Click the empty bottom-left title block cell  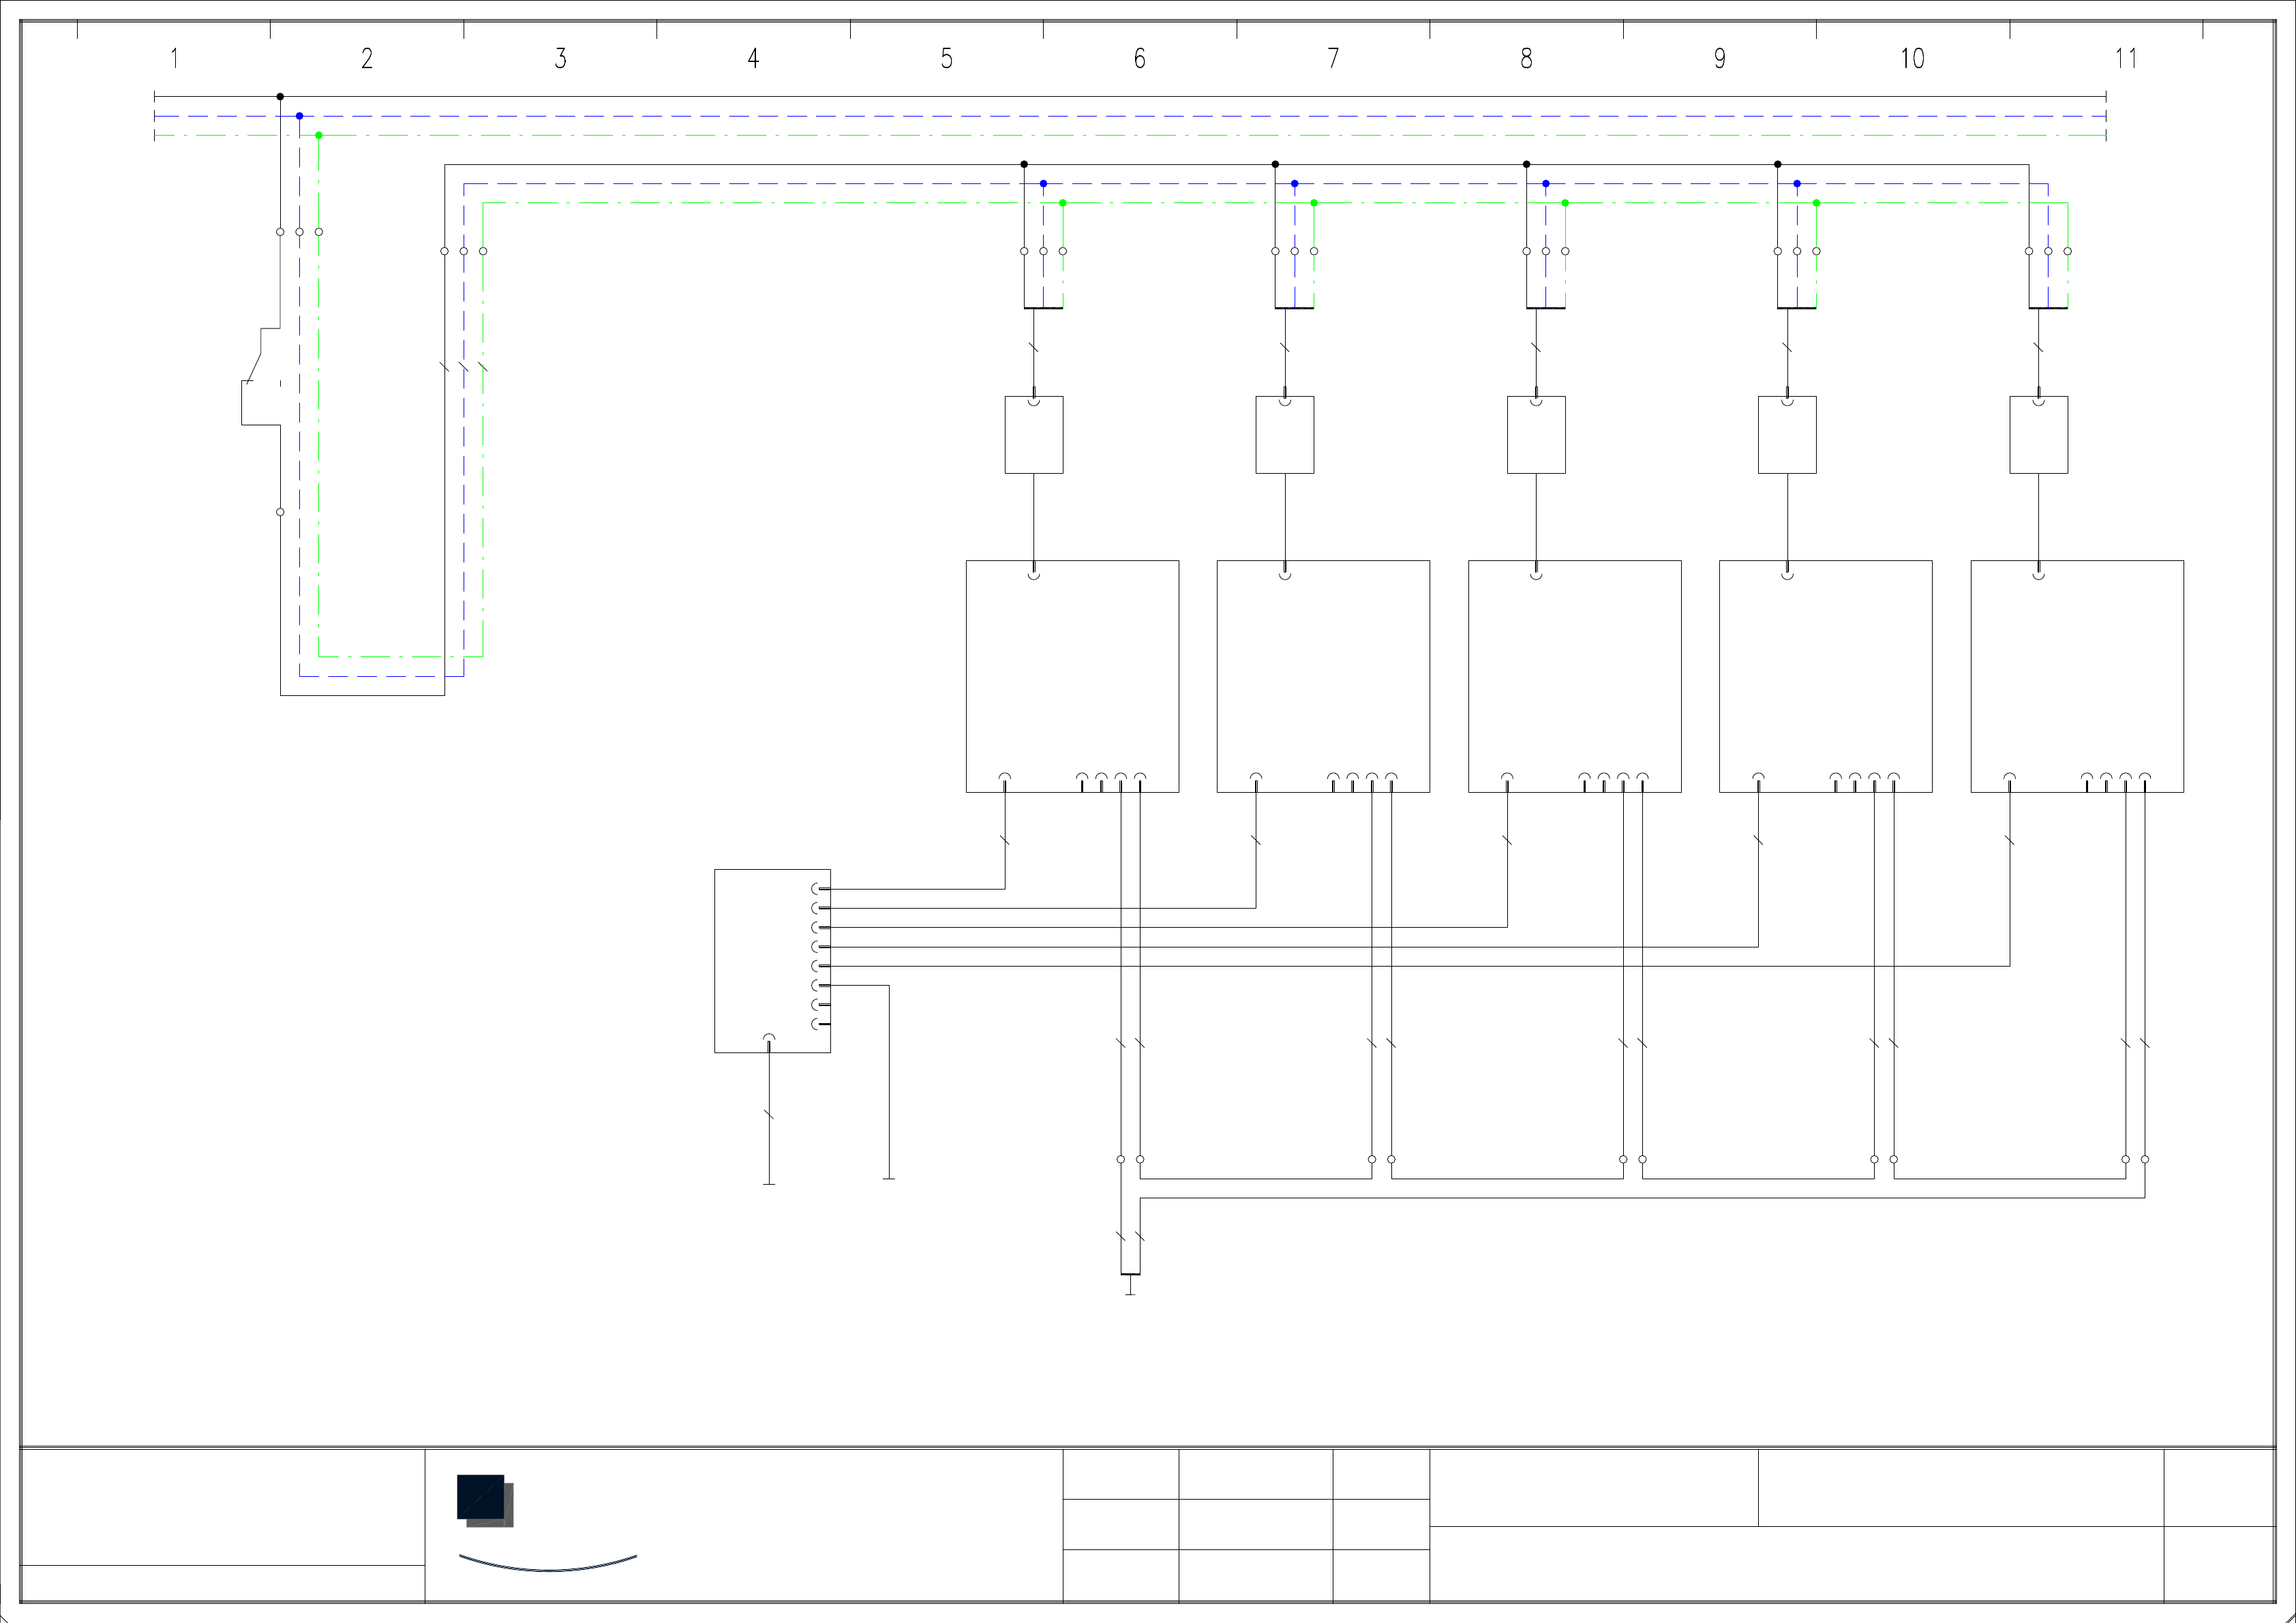(x=222, y=1583)
